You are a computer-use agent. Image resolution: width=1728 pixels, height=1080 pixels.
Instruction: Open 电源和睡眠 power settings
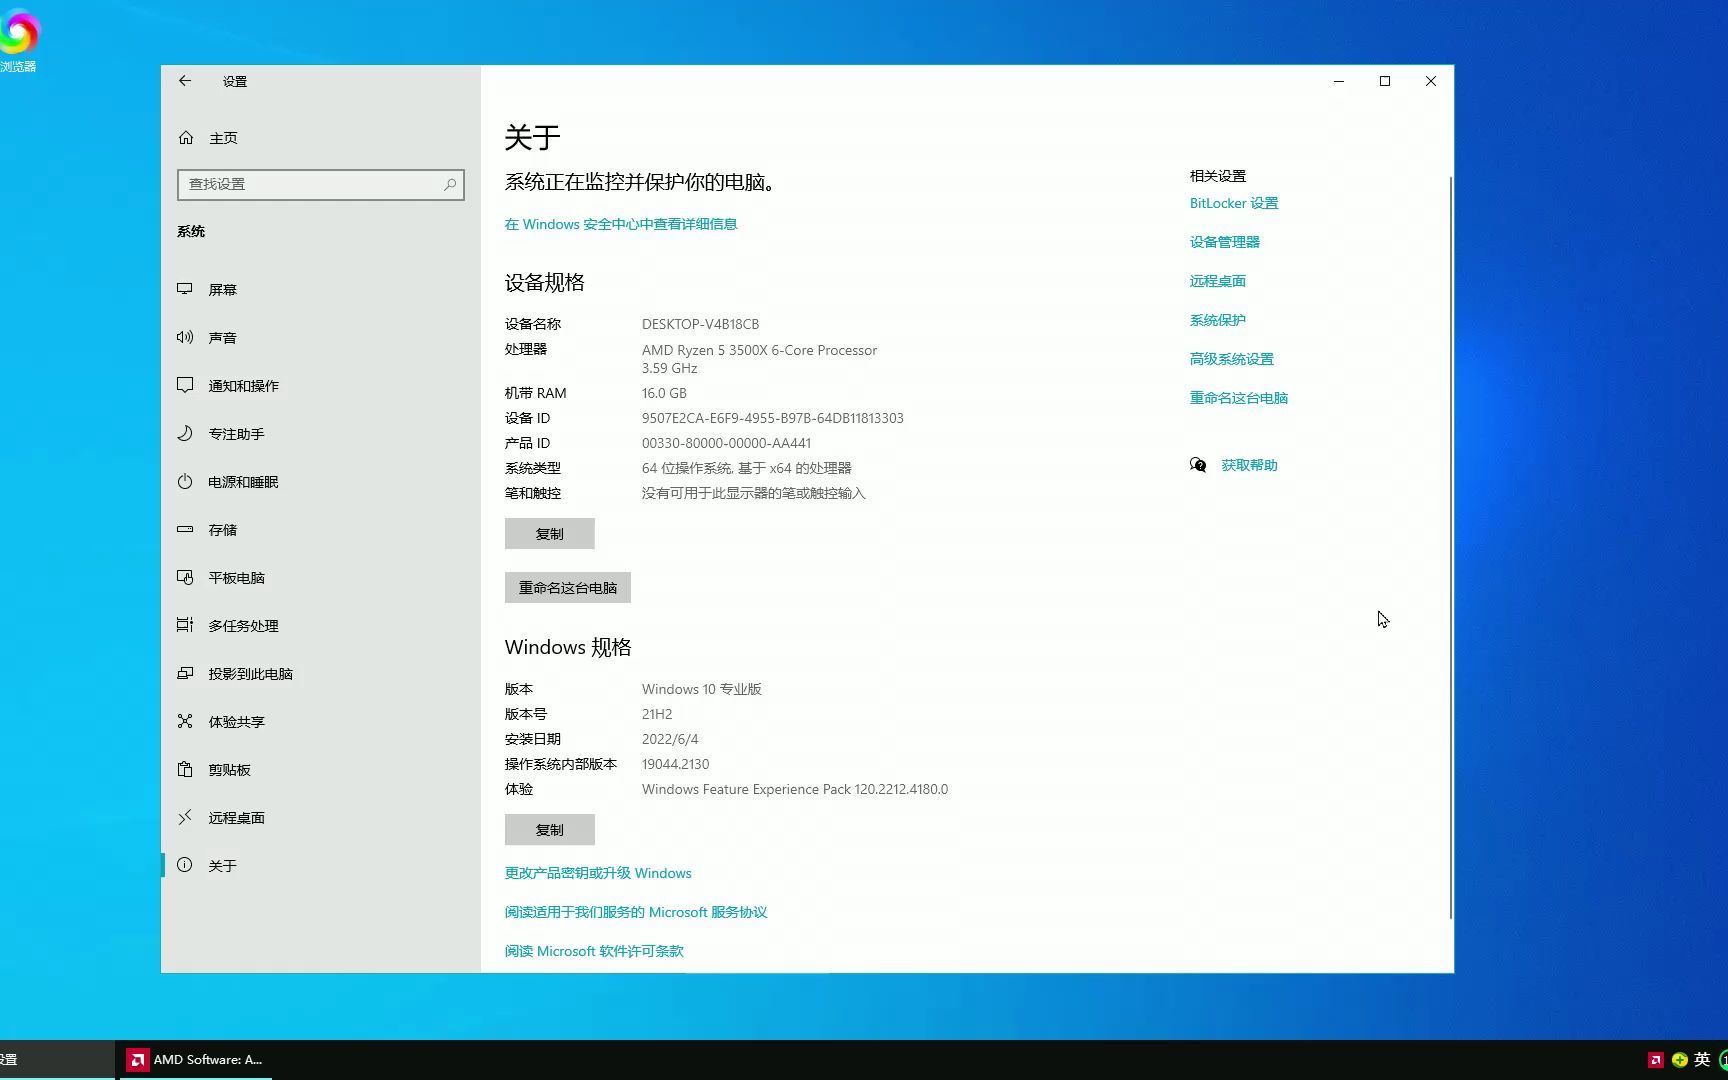click(x=320, y=481)
